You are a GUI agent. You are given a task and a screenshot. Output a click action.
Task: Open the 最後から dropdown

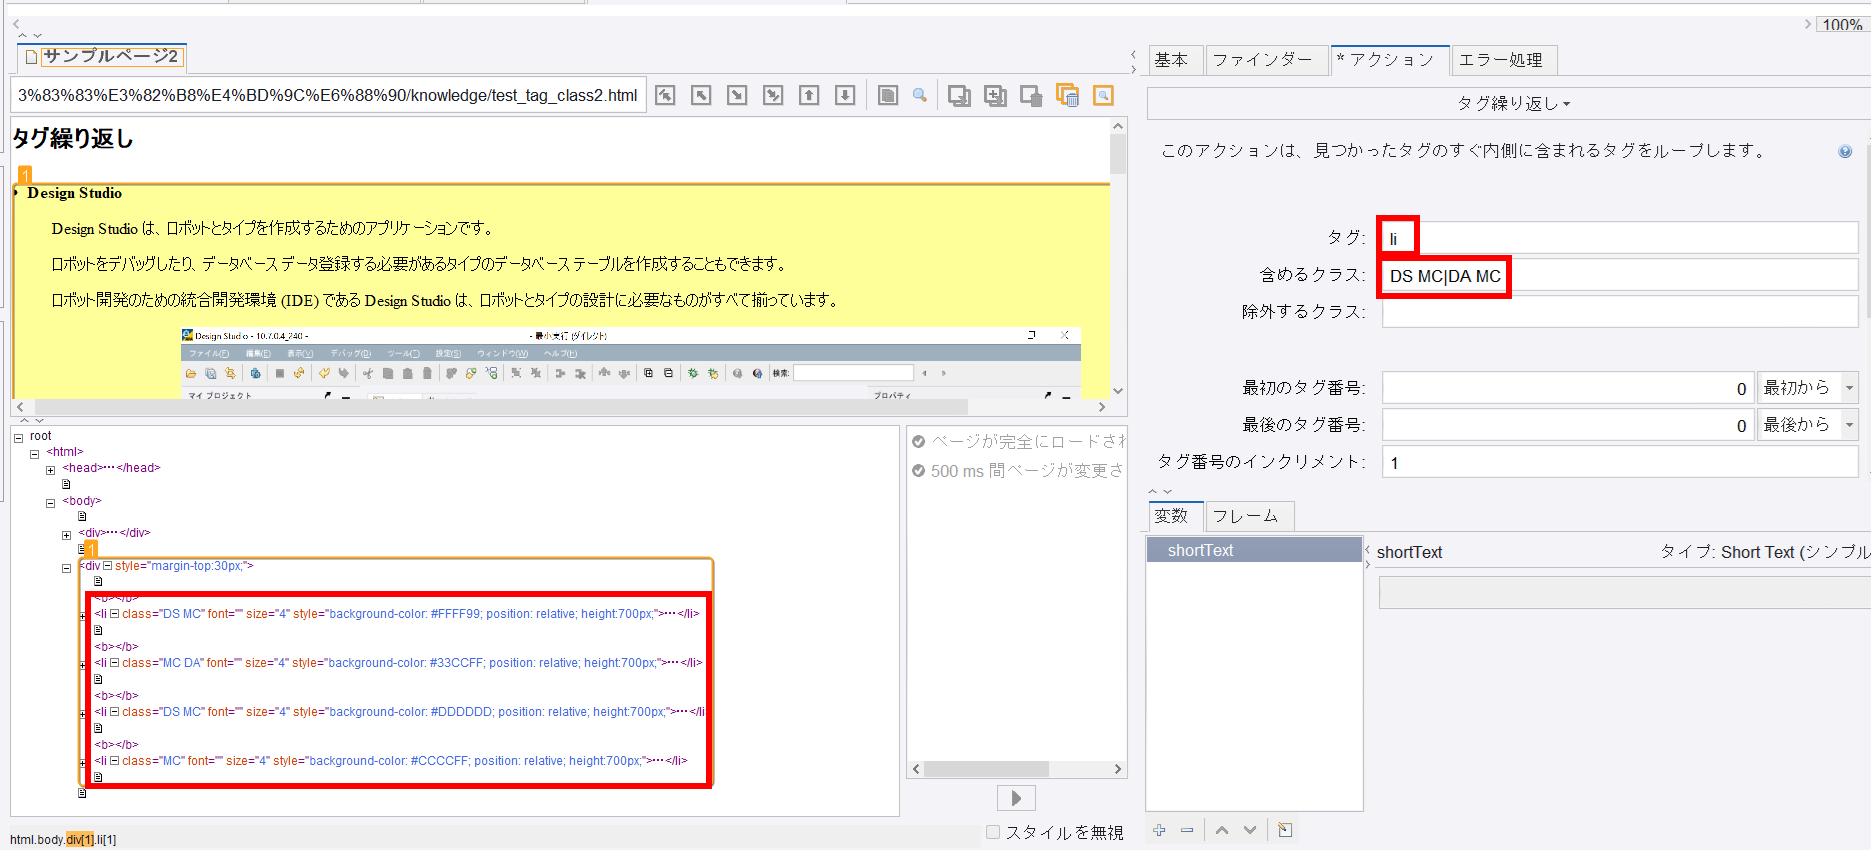click(1807, 425)
